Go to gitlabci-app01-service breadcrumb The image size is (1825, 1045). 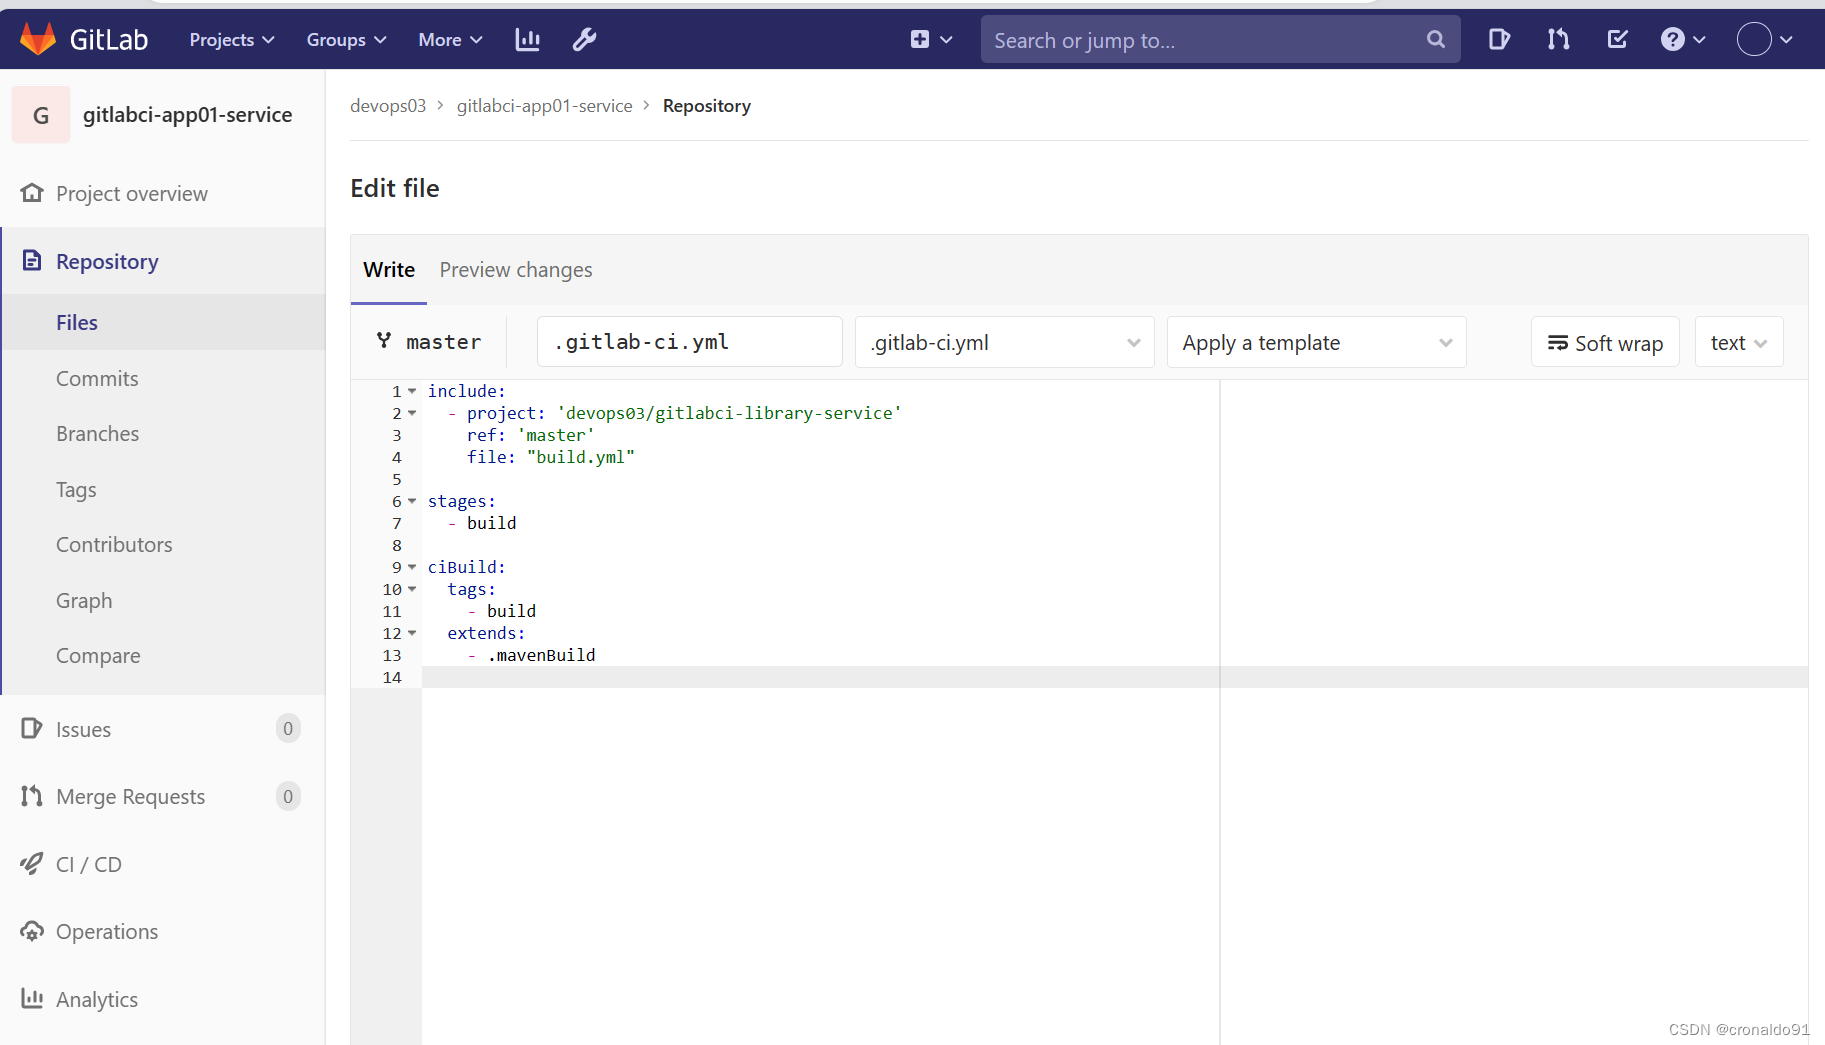[544, 105]
